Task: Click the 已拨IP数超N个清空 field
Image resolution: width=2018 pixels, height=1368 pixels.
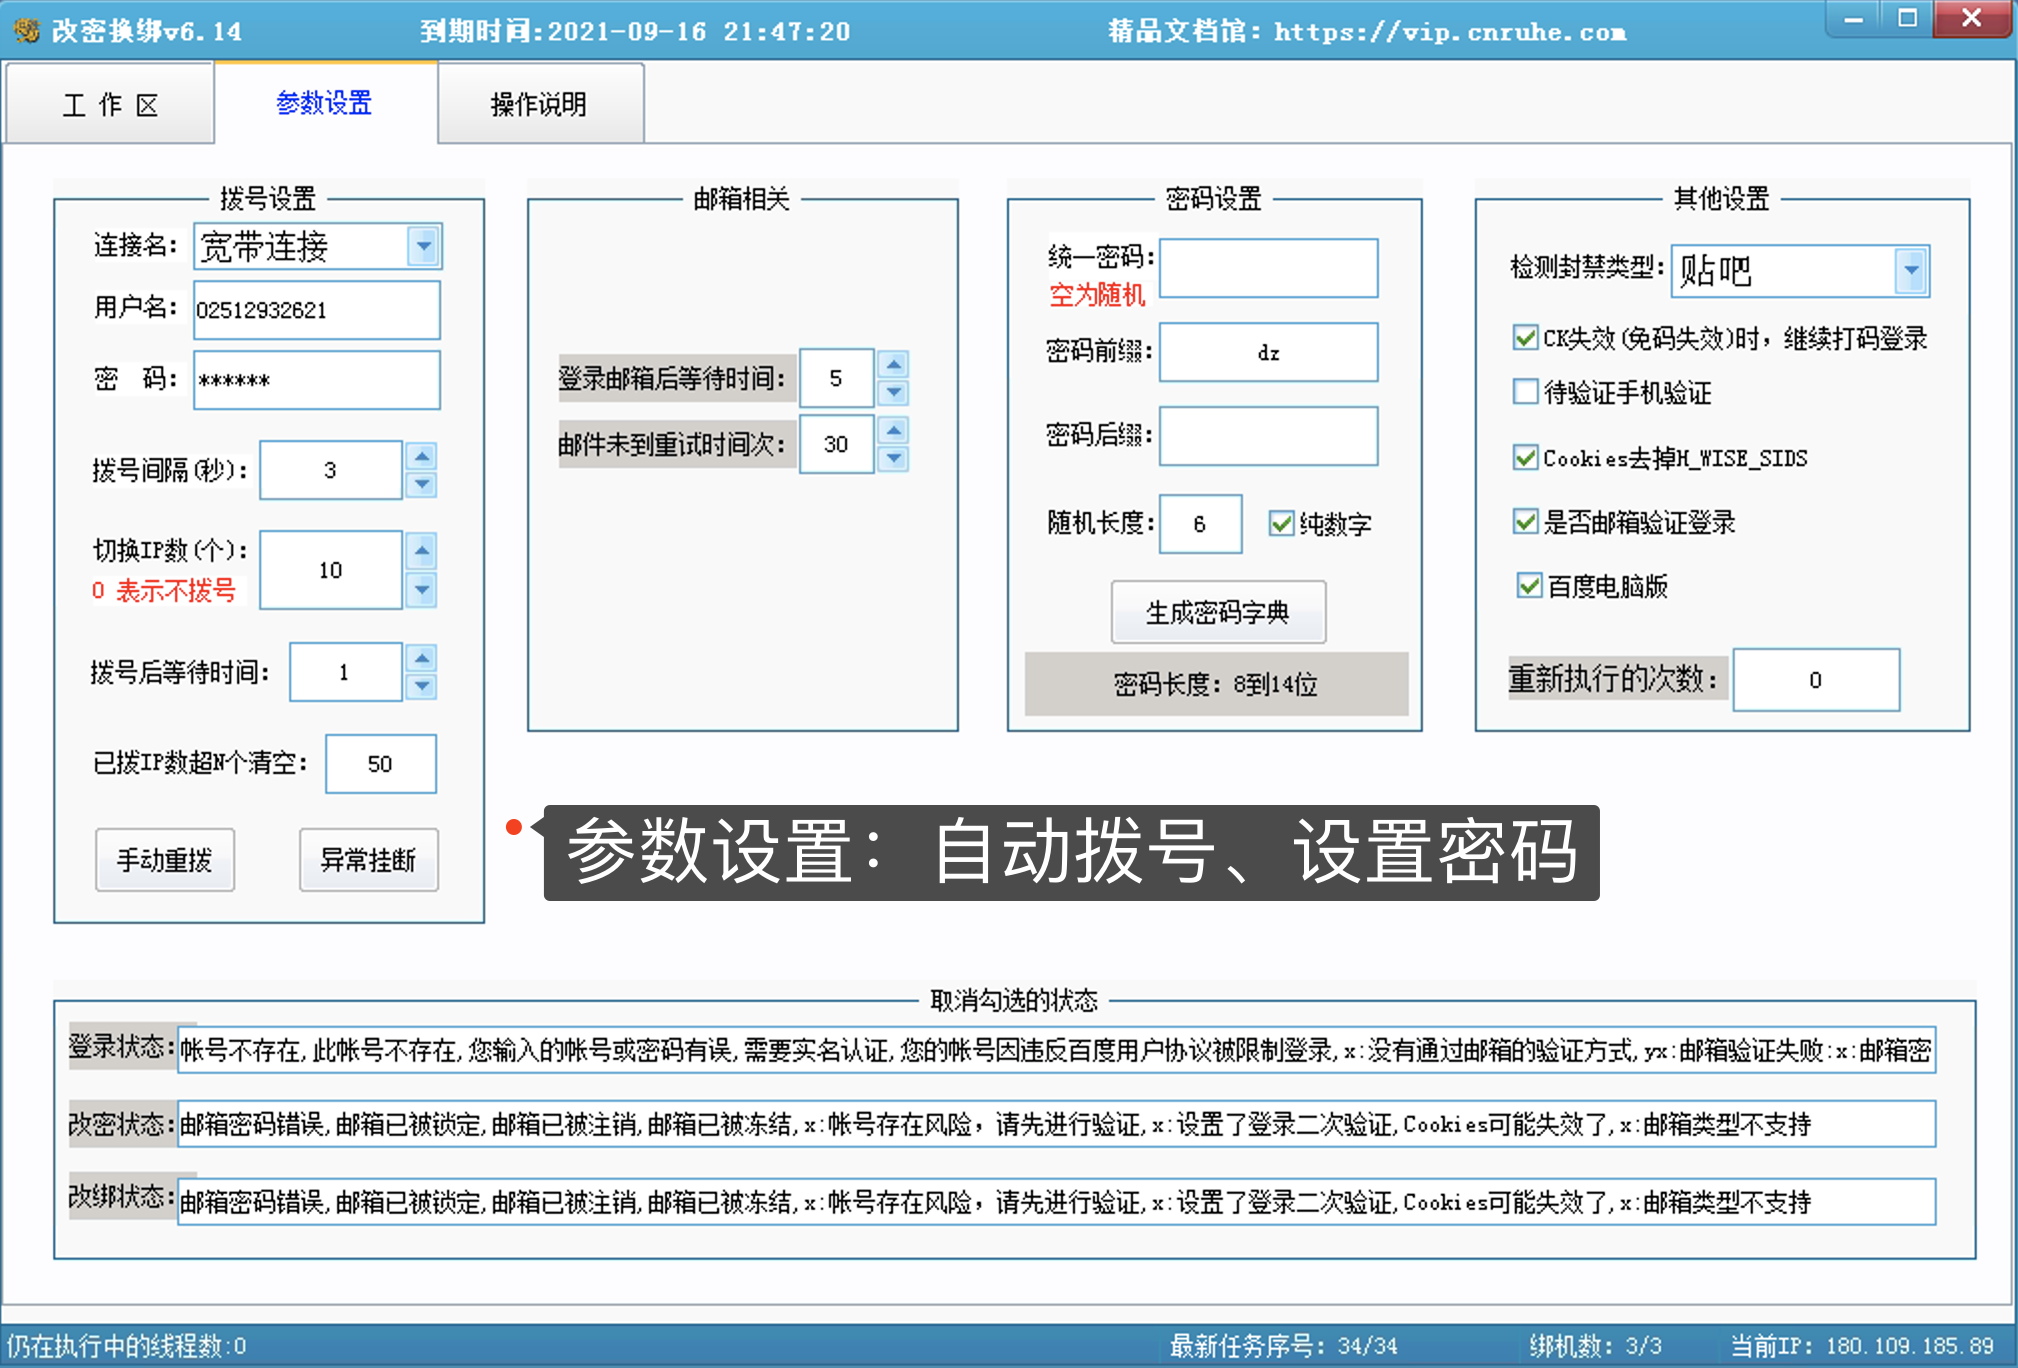Action: tap(381, 764)
